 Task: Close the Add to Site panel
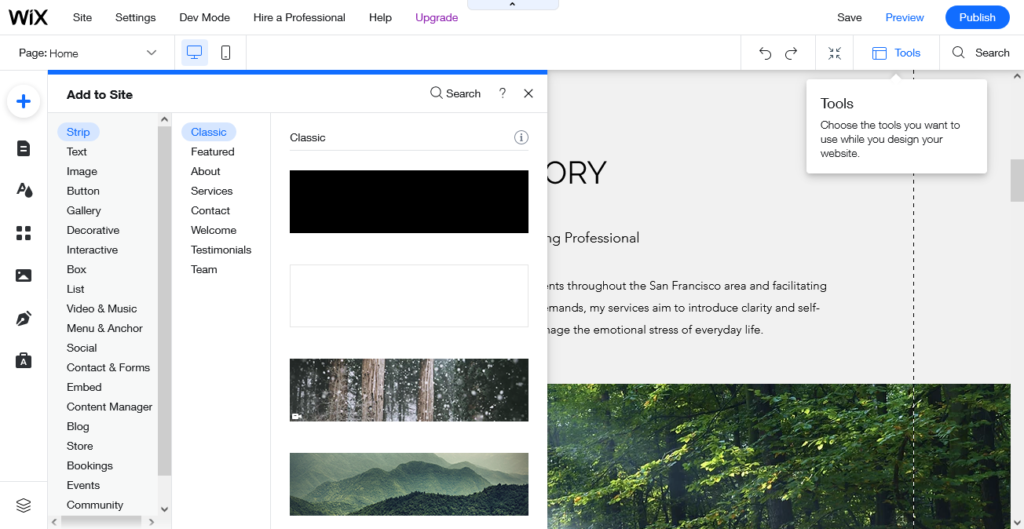(528, 93)
